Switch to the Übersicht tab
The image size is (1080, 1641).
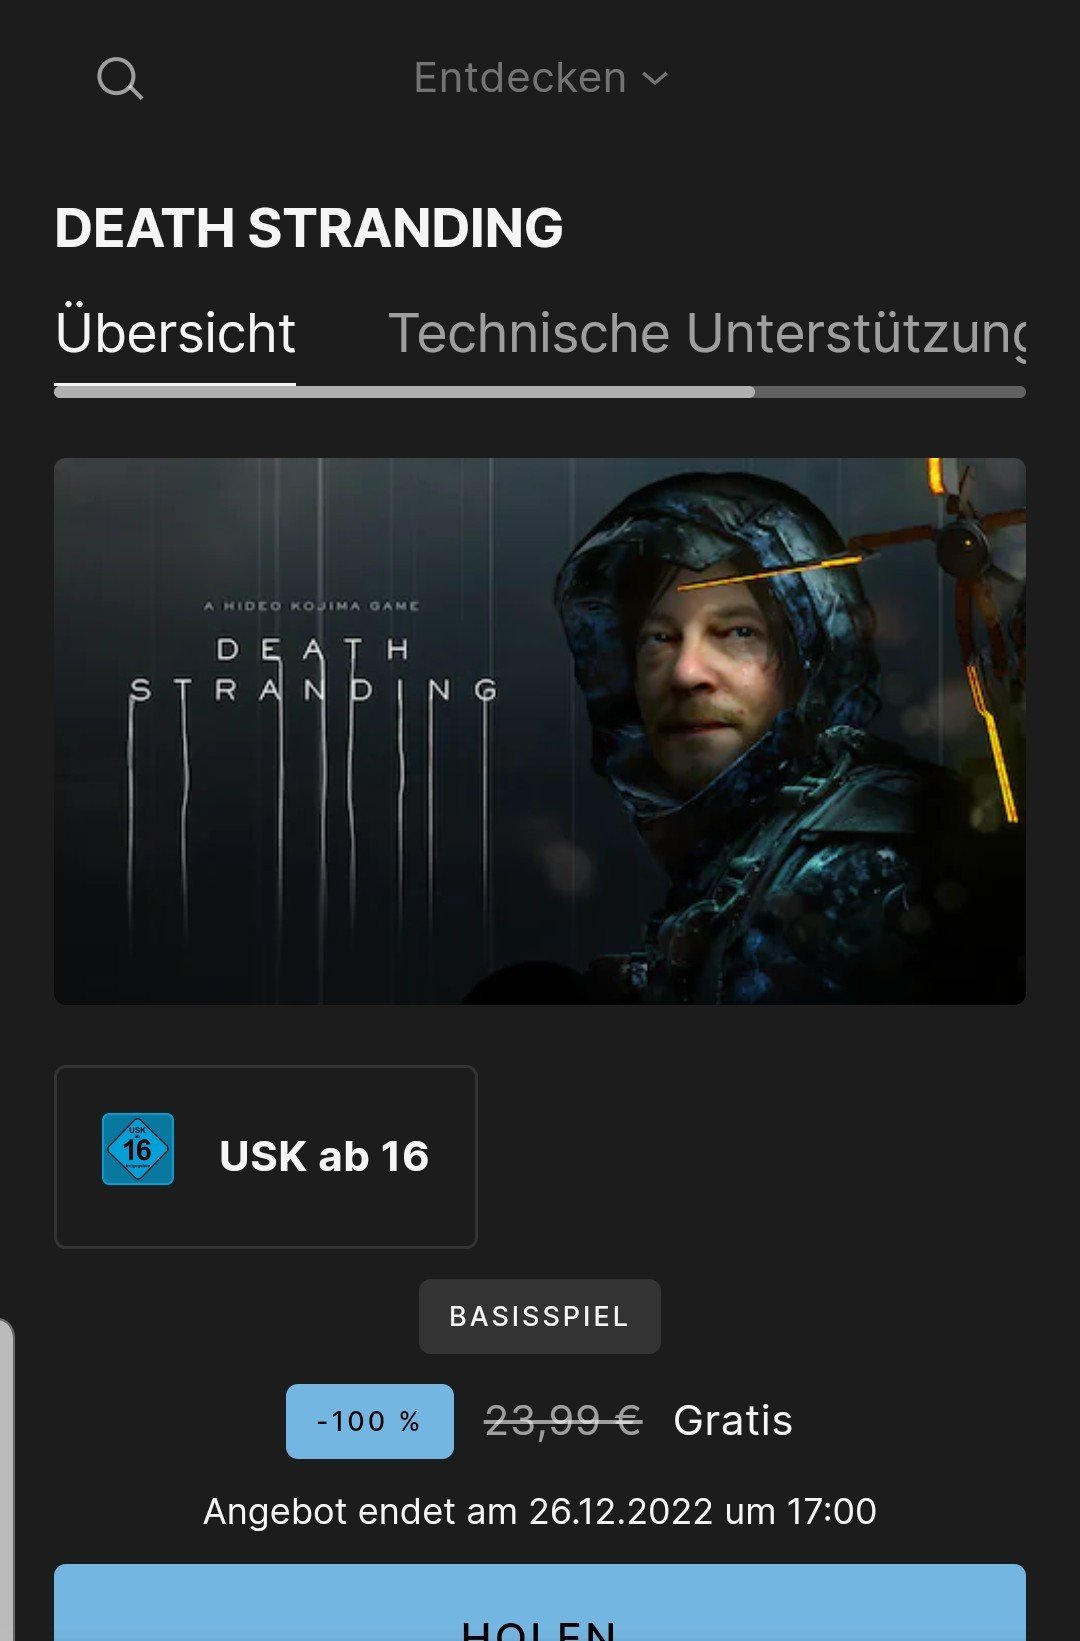point(175,333)
